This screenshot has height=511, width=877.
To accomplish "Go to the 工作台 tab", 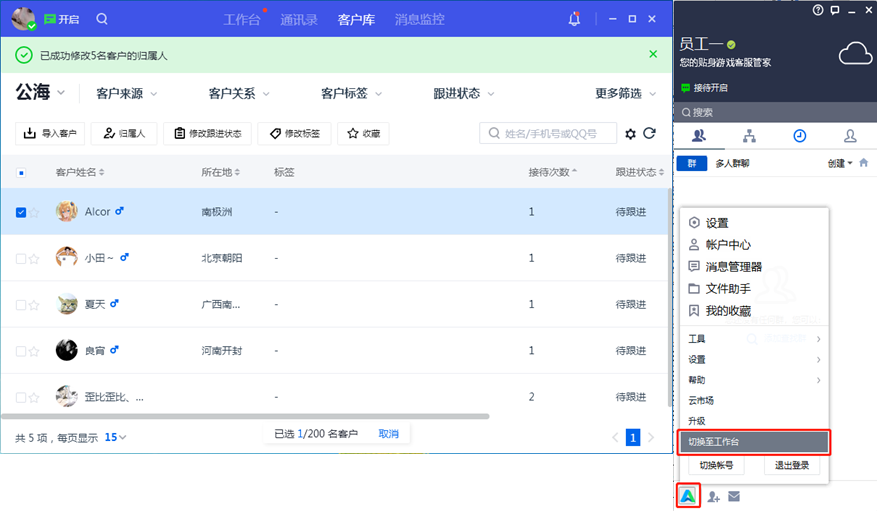I will click(242, 20).
